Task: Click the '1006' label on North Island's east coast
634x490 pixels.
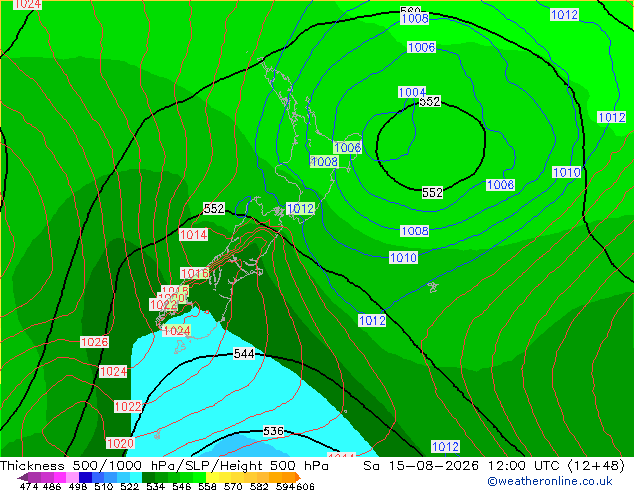Action: [x=348, y=147]
